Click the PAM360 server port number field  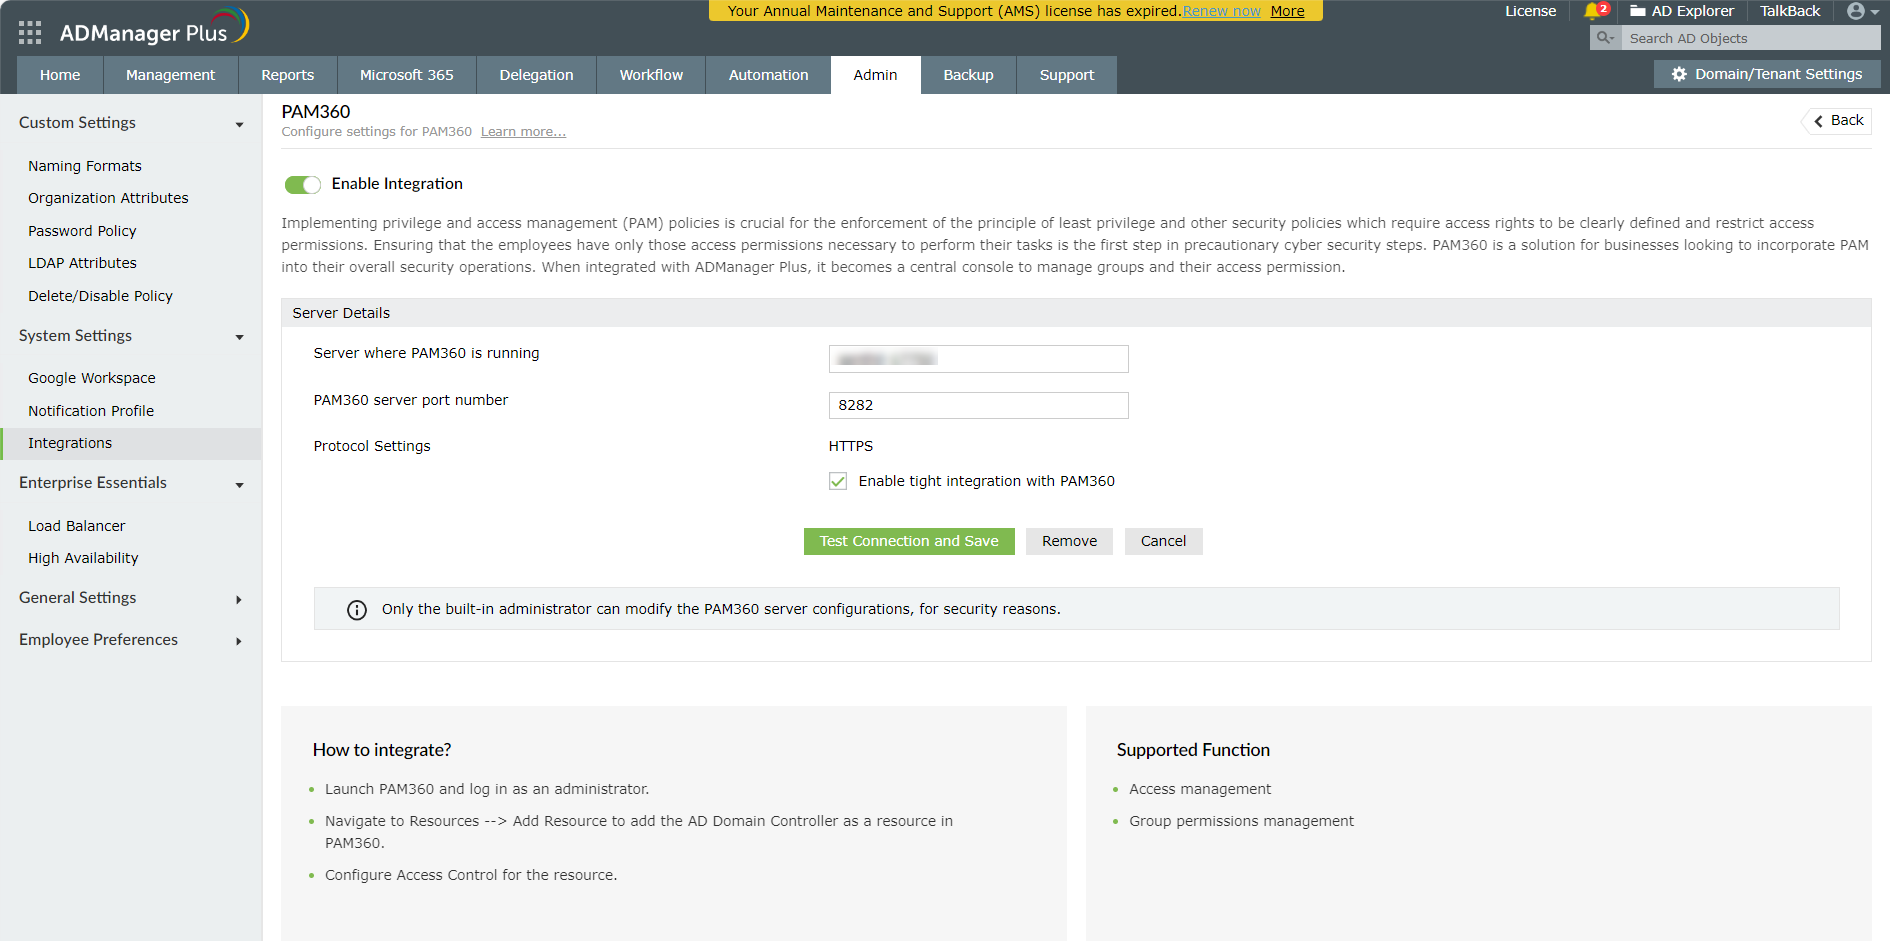pyautogui.click(x=977, y=405)
